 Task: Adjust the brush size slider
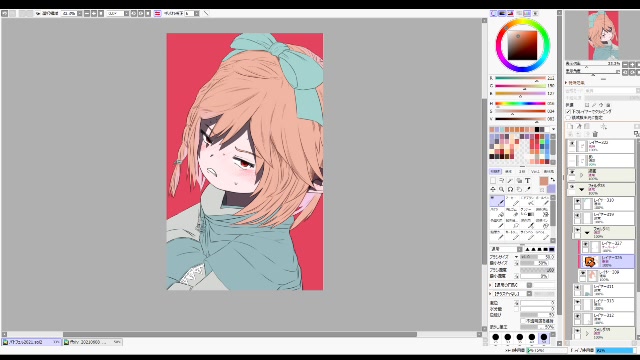point(537,257)
